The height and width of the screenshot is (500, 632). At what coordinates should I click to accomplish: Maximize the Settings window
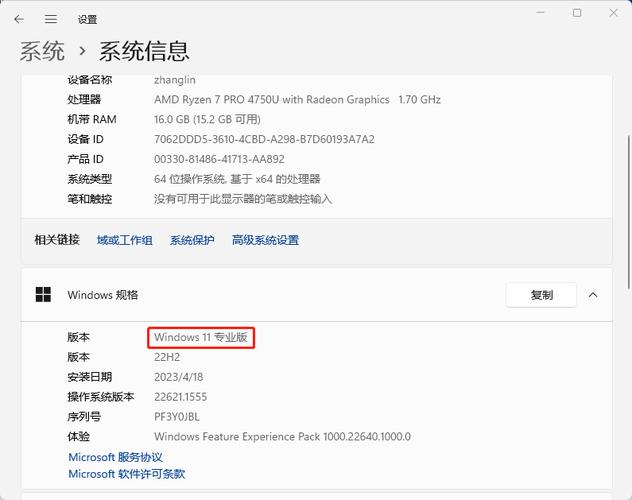coord(577,13)
